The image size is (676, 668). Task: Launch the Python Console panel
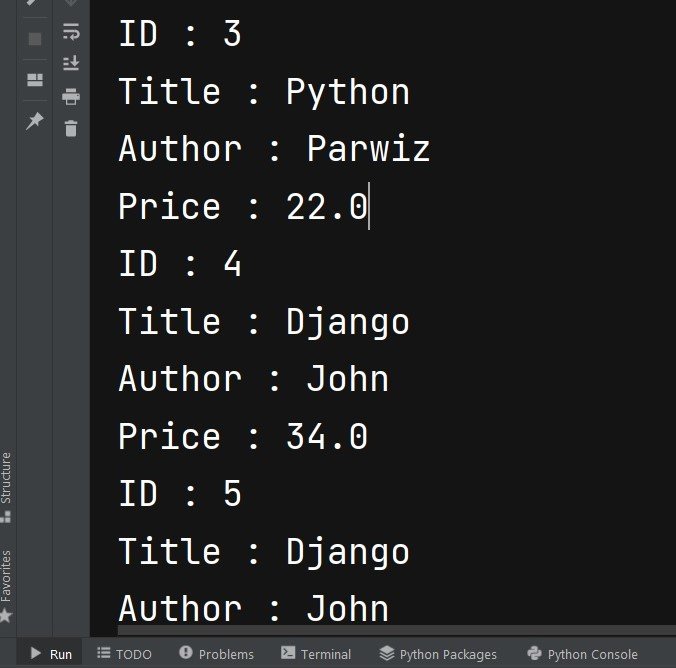pyautogui.click(x=582, y=654)
